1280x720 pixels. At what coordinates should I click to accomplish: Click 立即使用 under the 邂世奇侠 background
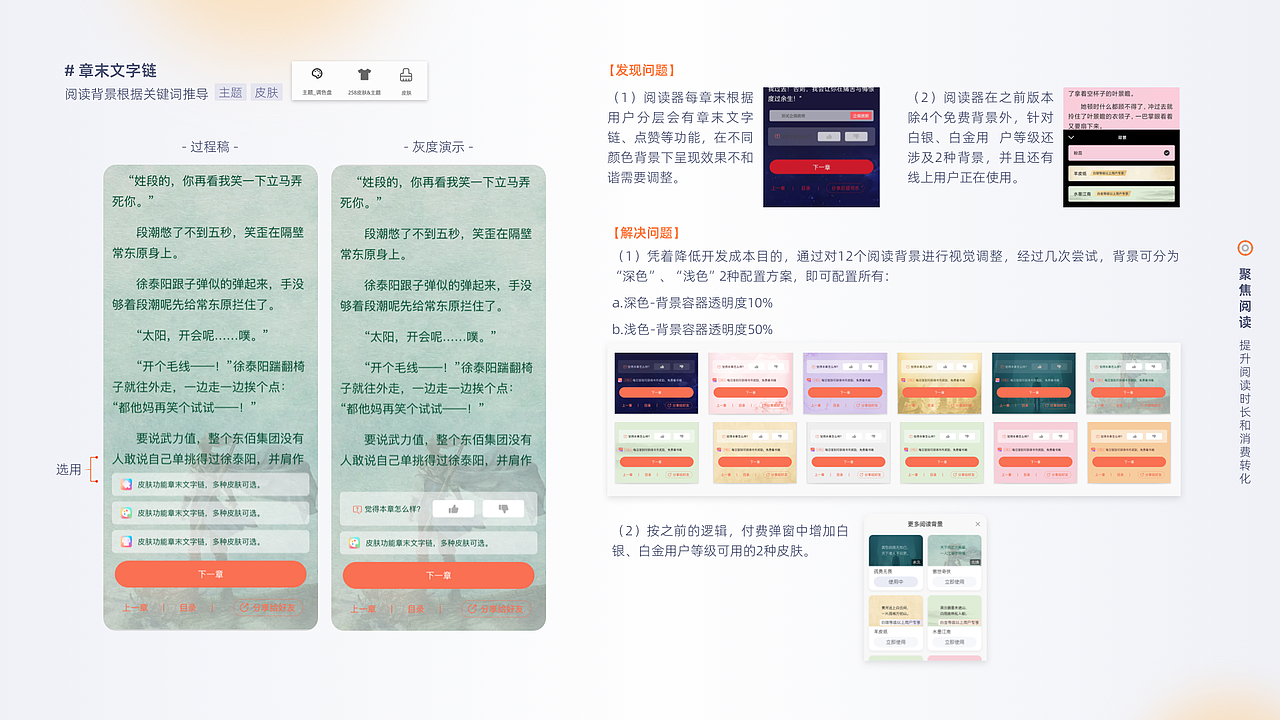(x=955, y=581)
